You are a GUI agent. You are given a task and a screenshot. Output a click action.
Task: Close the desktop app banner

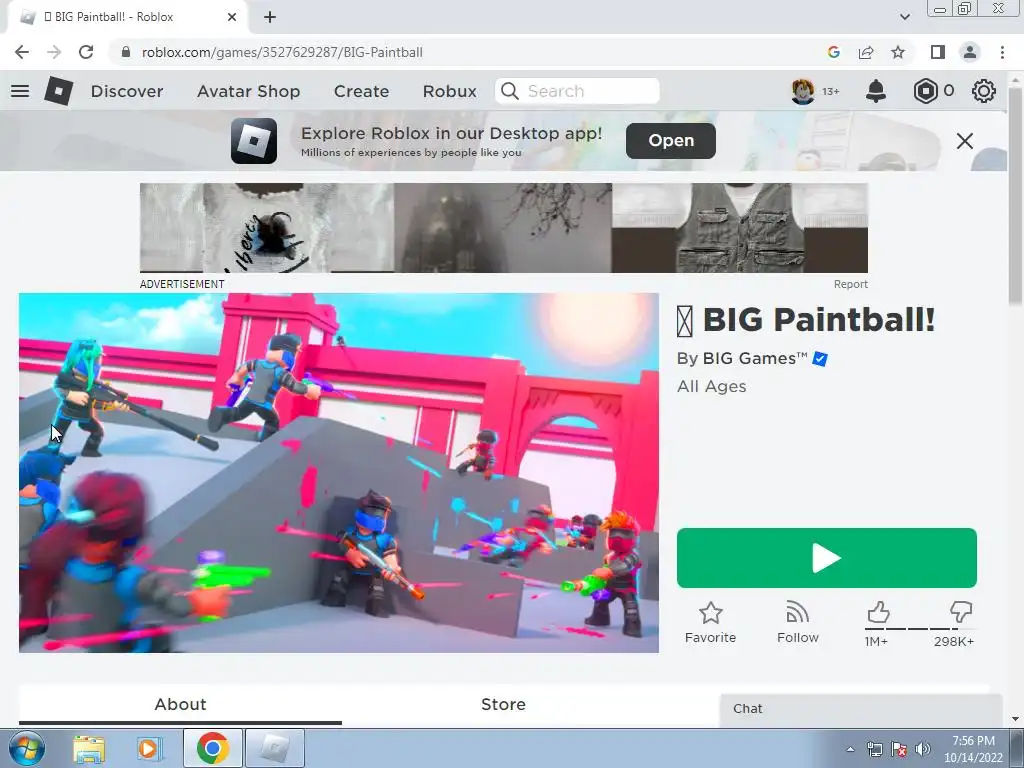point(965,141)
